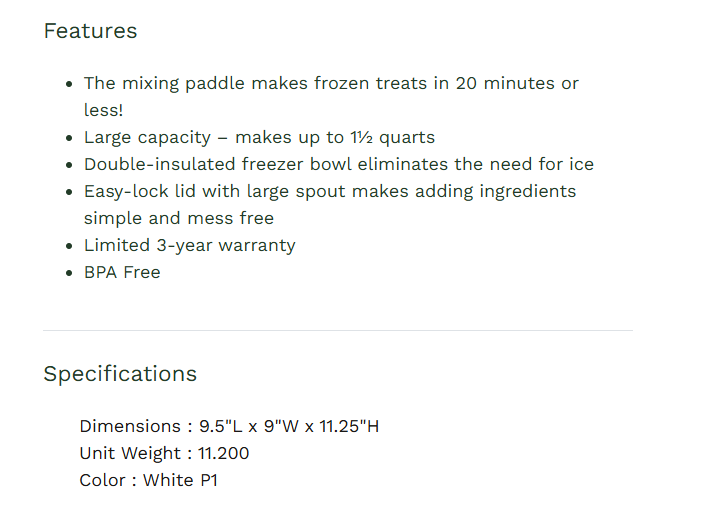Click the Unit Weight label

click(x=130, y=454)
